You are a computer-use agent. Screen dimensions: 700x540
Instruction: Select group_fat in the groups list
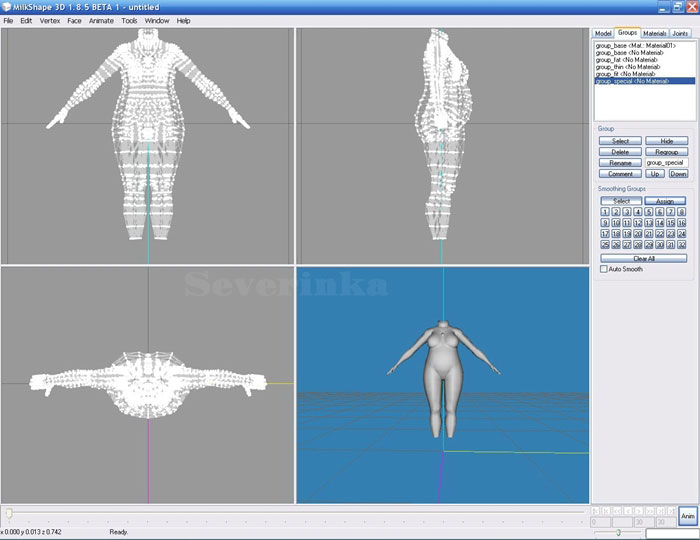click(618, 59)
